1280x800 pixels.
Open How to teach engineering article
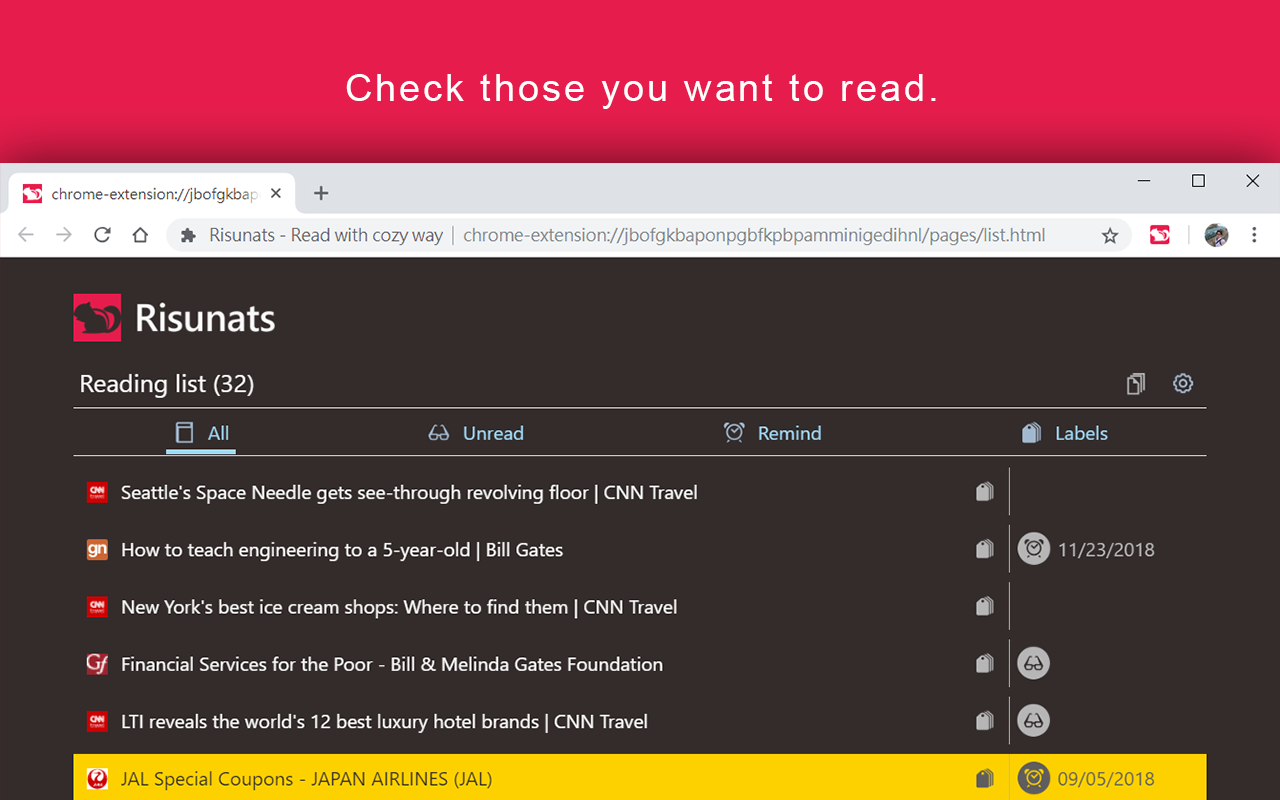click(x=342, y=549)
